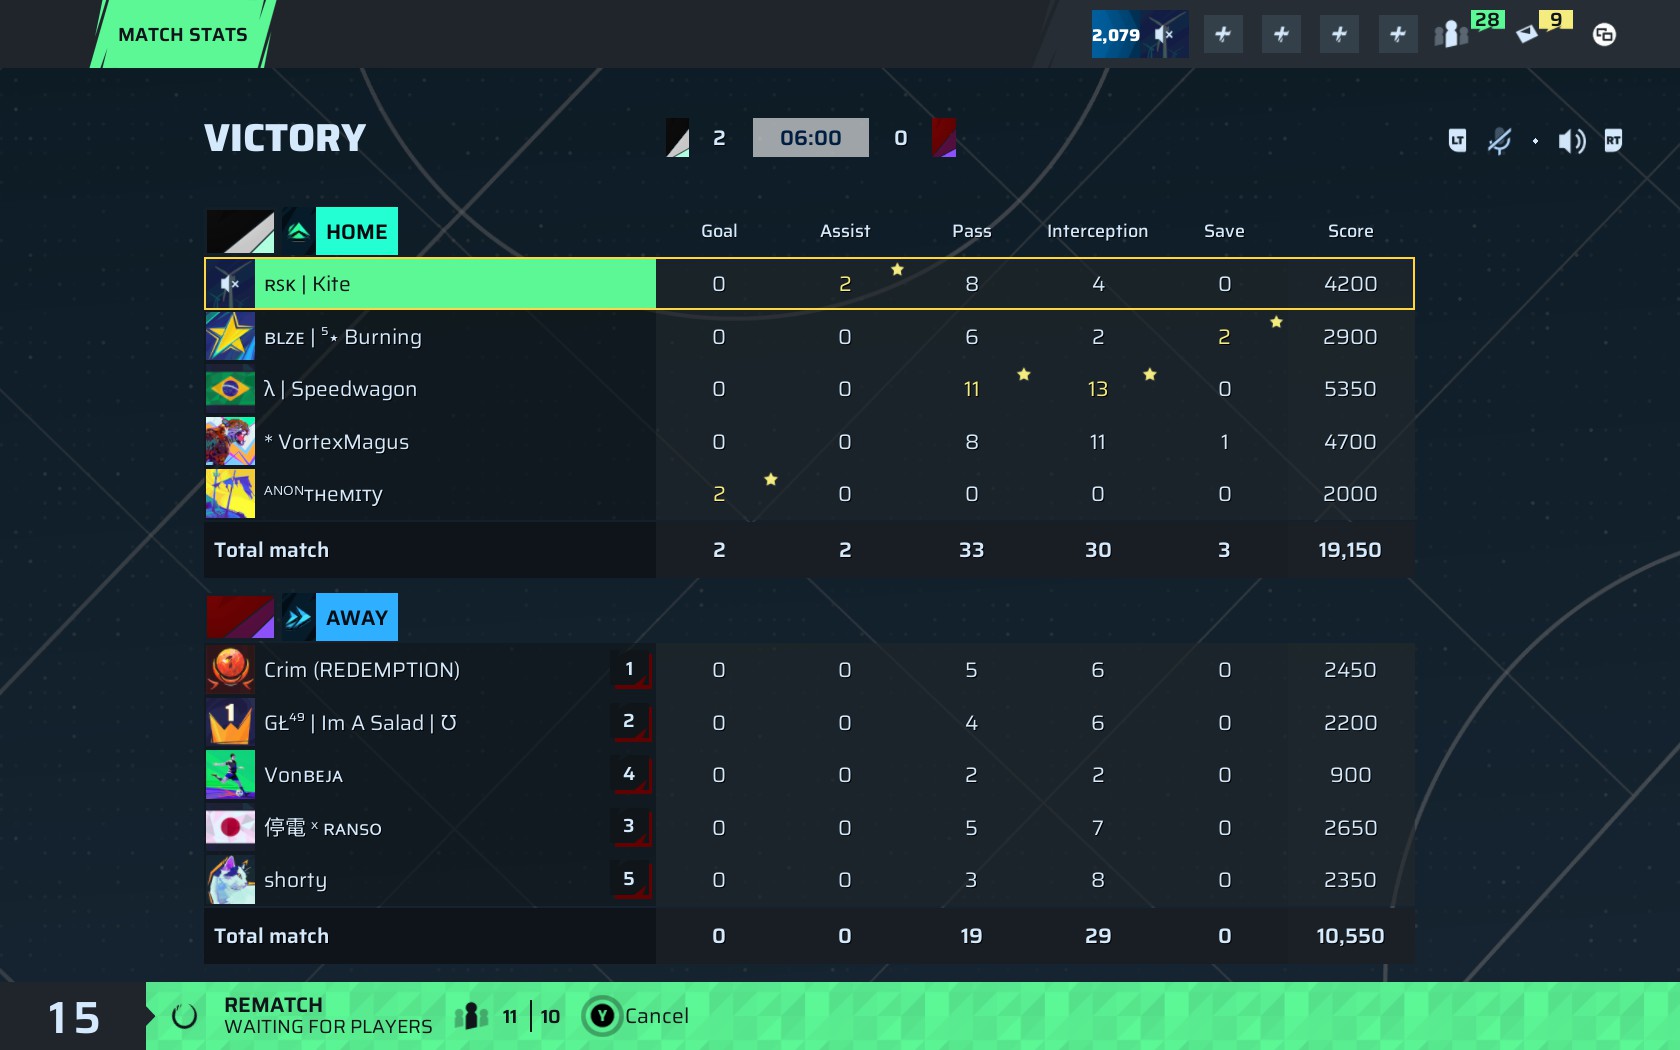Screen dimensions: 1680x1050
Task: Click the LT trigger icon
Action: [1458, 141]
